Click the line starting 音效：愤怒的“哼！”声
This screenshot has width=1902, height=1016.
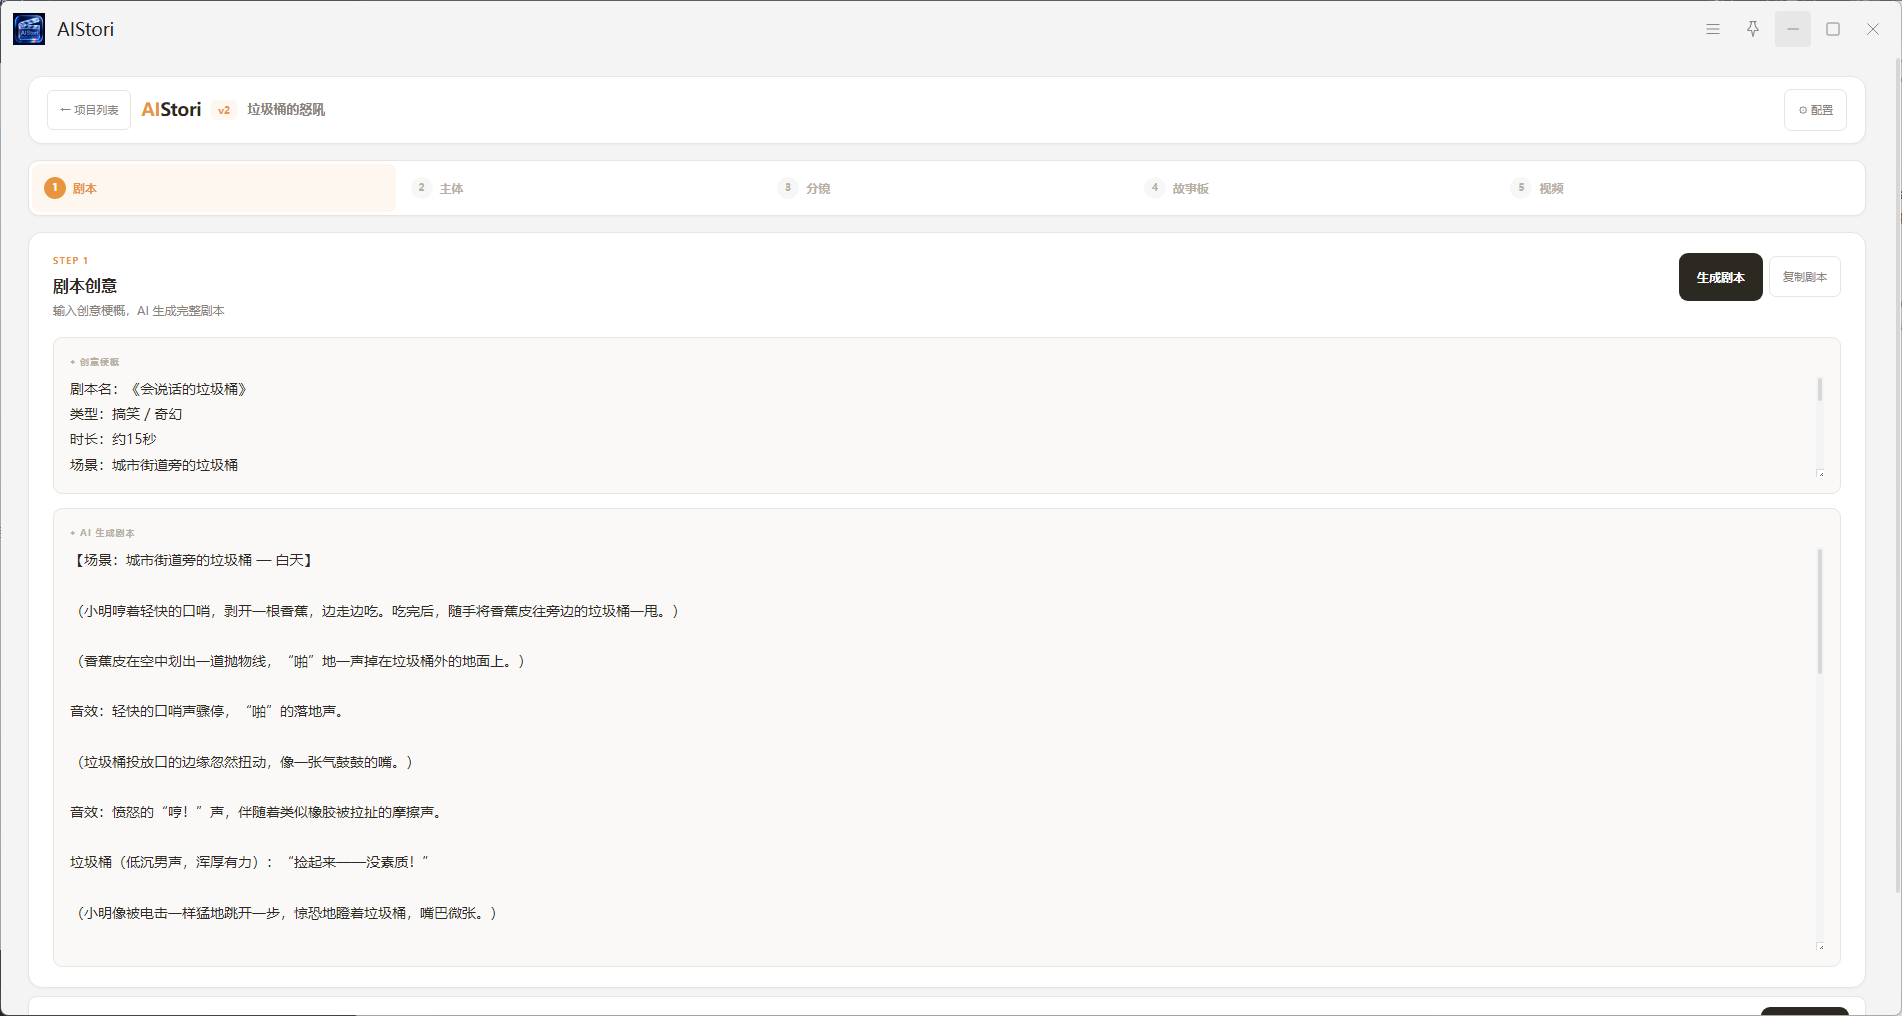[259, 812]
